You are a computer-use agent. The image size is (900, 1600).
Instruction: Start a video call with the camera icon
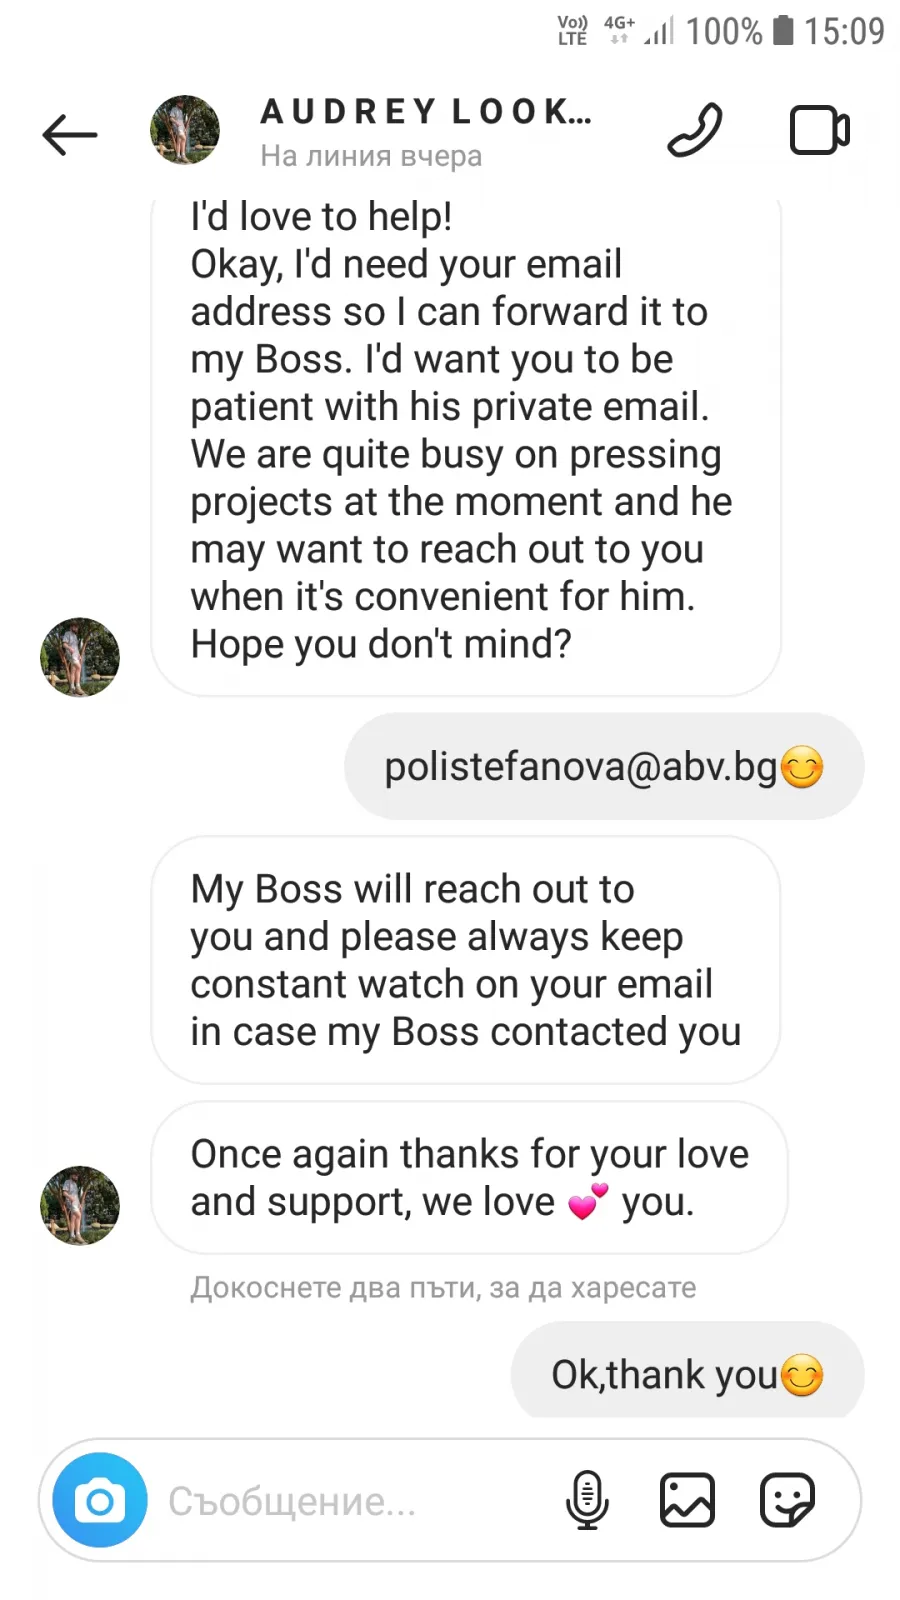click(x=820, y=130)
